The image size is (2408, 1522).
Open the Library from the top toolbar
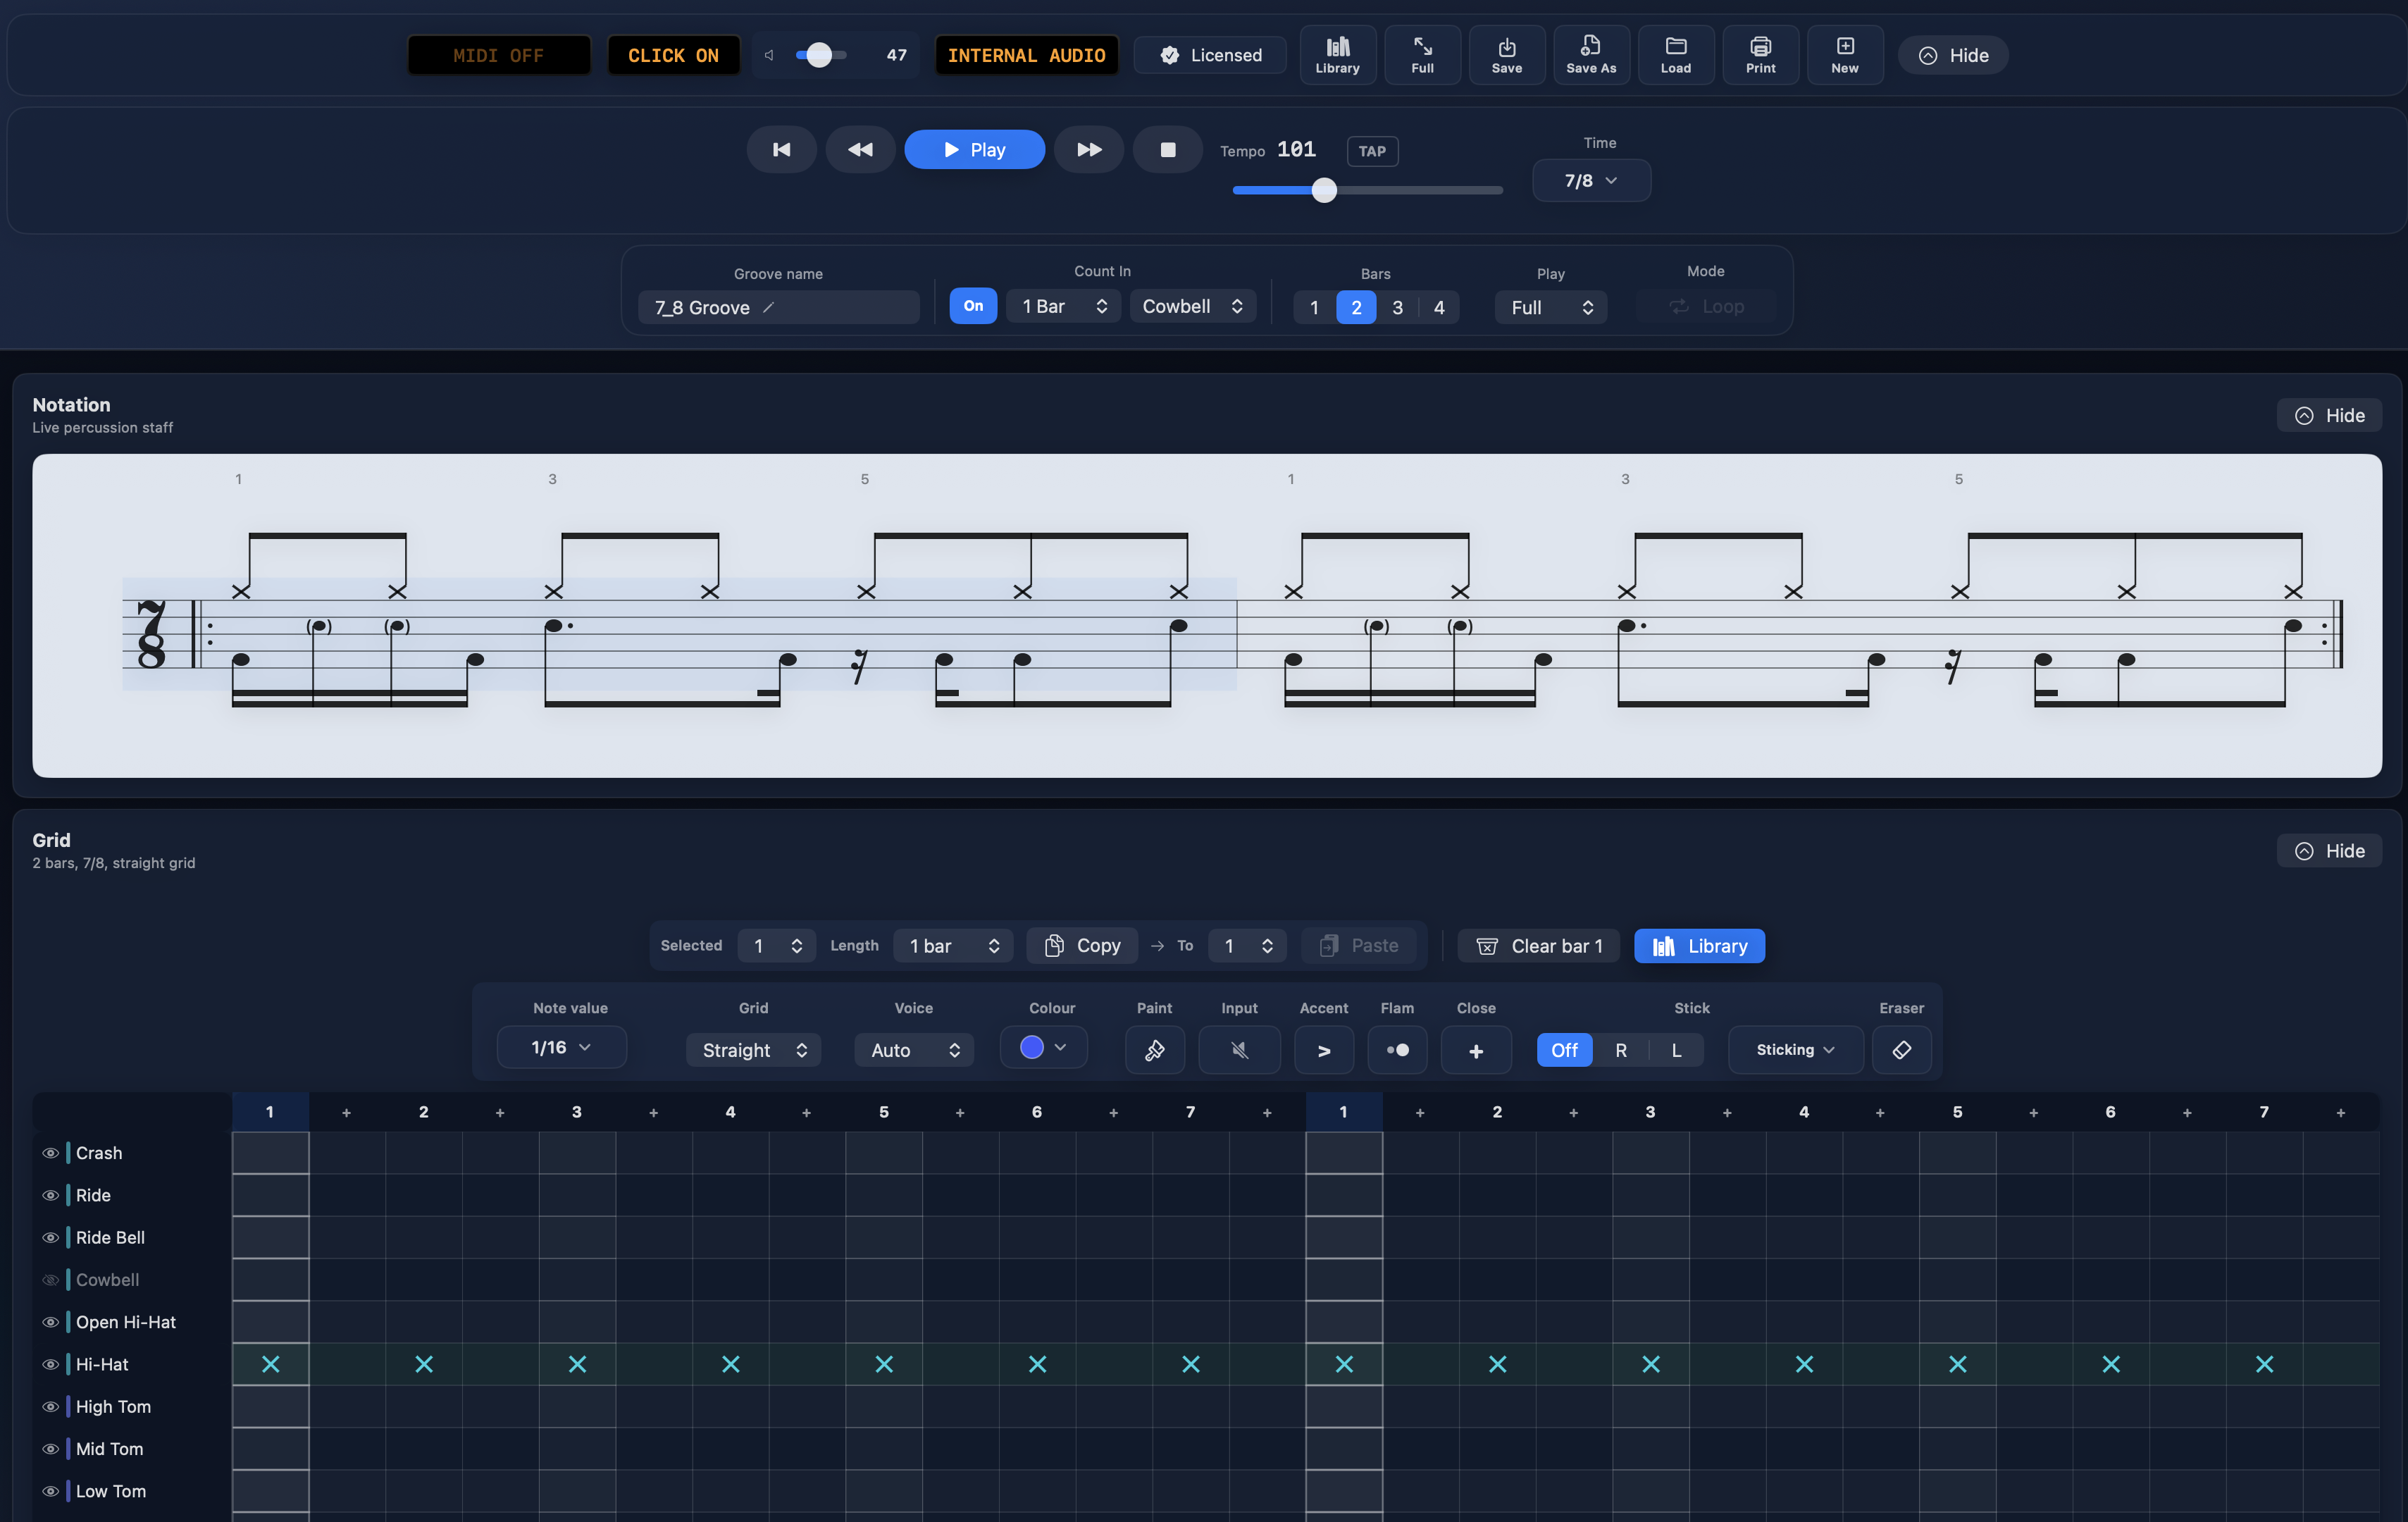1337,55
